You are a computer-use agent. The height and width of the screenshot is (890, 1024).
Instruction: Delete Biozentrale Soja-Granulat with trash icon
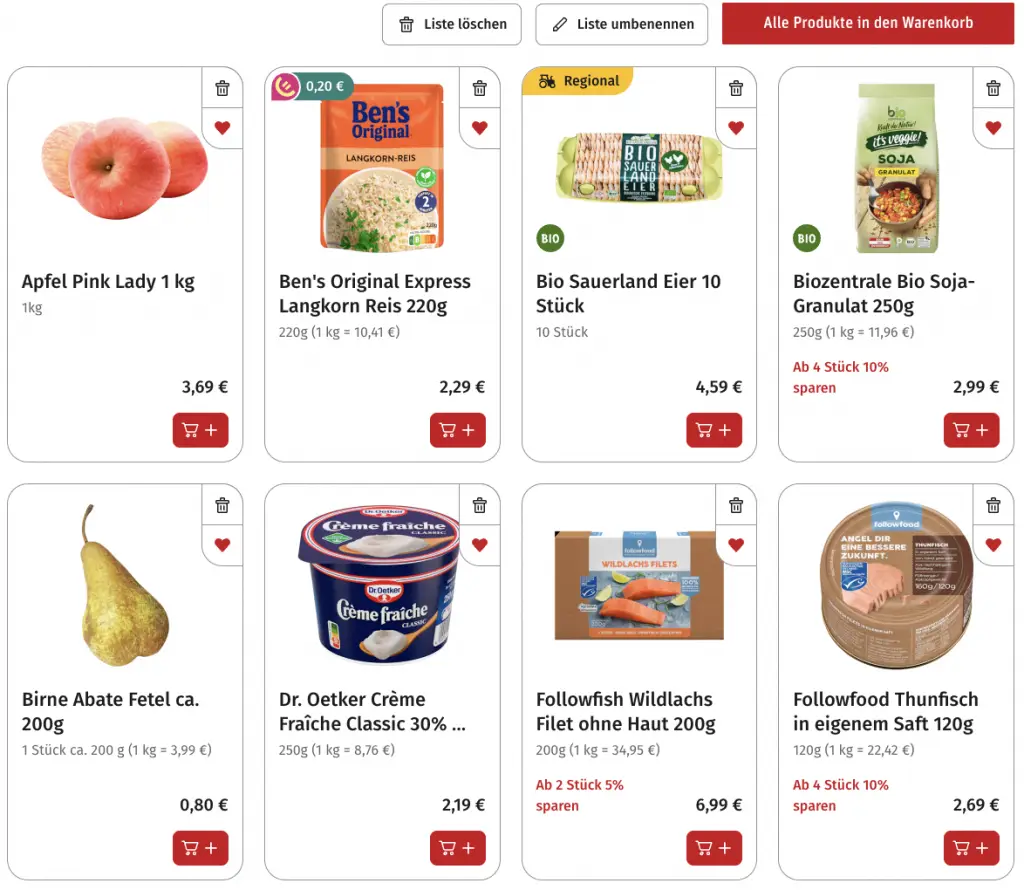pos(993,88)
